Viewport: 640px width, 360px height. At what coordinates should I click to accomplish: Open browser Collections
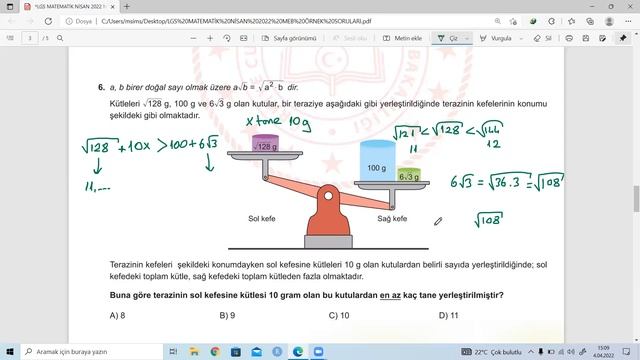[590, 21]
